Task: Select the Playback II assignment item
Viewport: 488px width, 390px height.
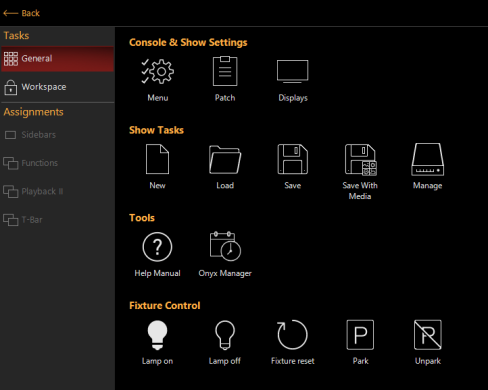Action: tap(57, 191)
